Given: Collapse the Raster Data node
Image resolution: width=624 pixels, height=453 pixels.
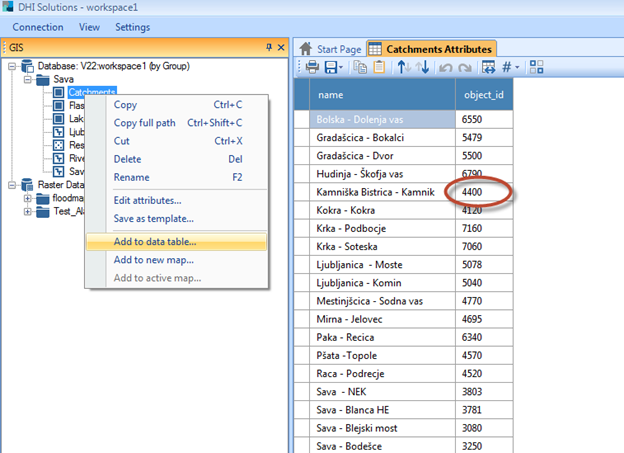Looking at the screenshot, I should pyautogui.click(x=12, y=185).
